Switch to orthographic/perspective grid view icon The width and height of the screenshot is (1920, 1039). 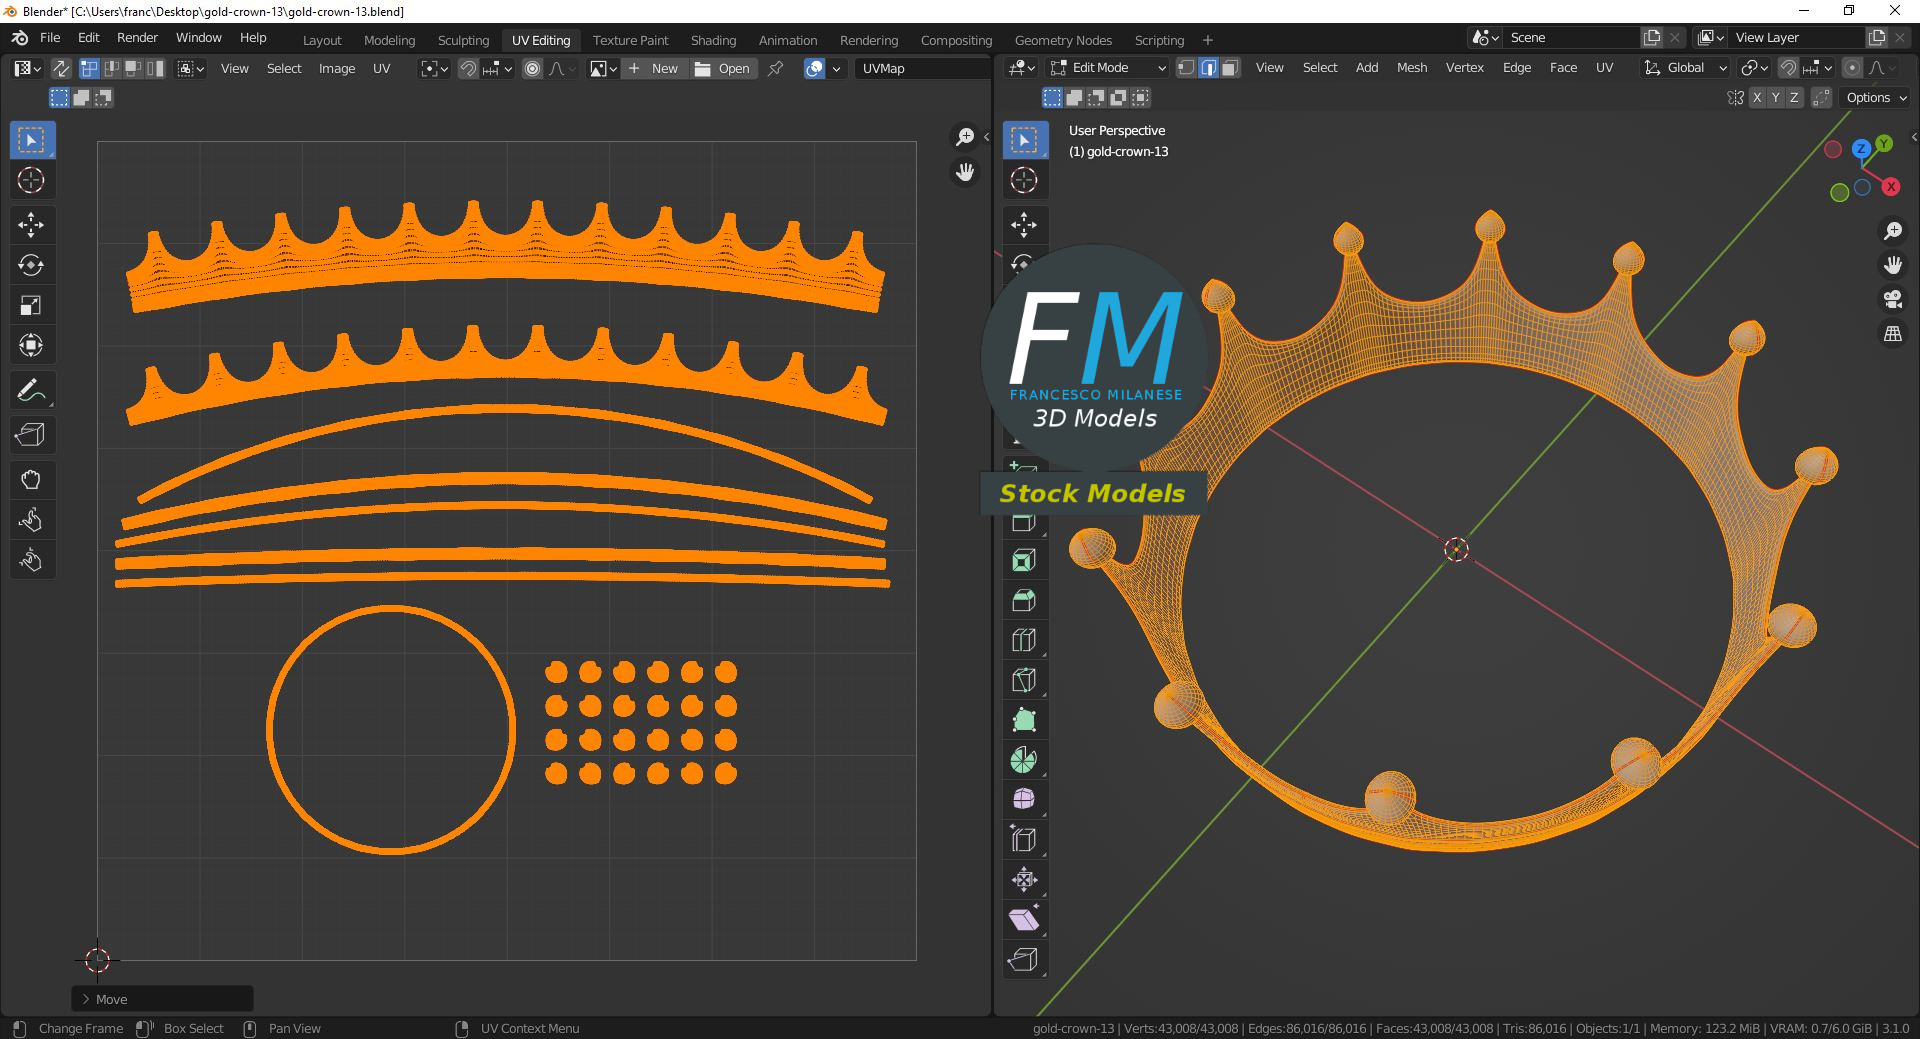[x=1892, y=334]
